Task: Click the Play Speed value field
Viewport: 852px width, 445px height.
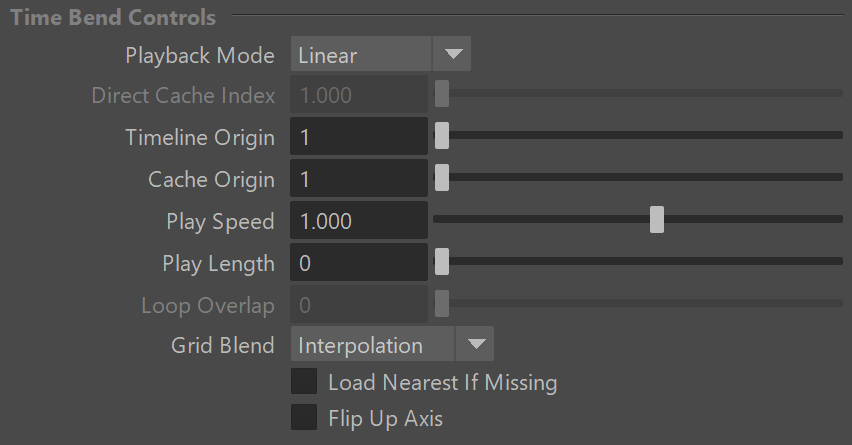Action: (x=359, y=220)
